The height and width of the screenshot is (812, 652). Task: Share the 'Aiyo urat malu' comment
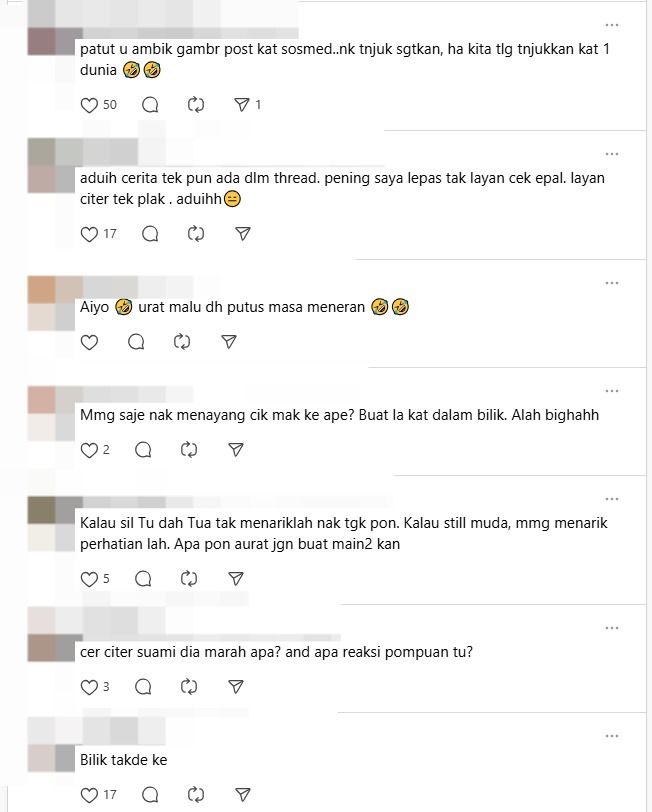coord(228,342)
